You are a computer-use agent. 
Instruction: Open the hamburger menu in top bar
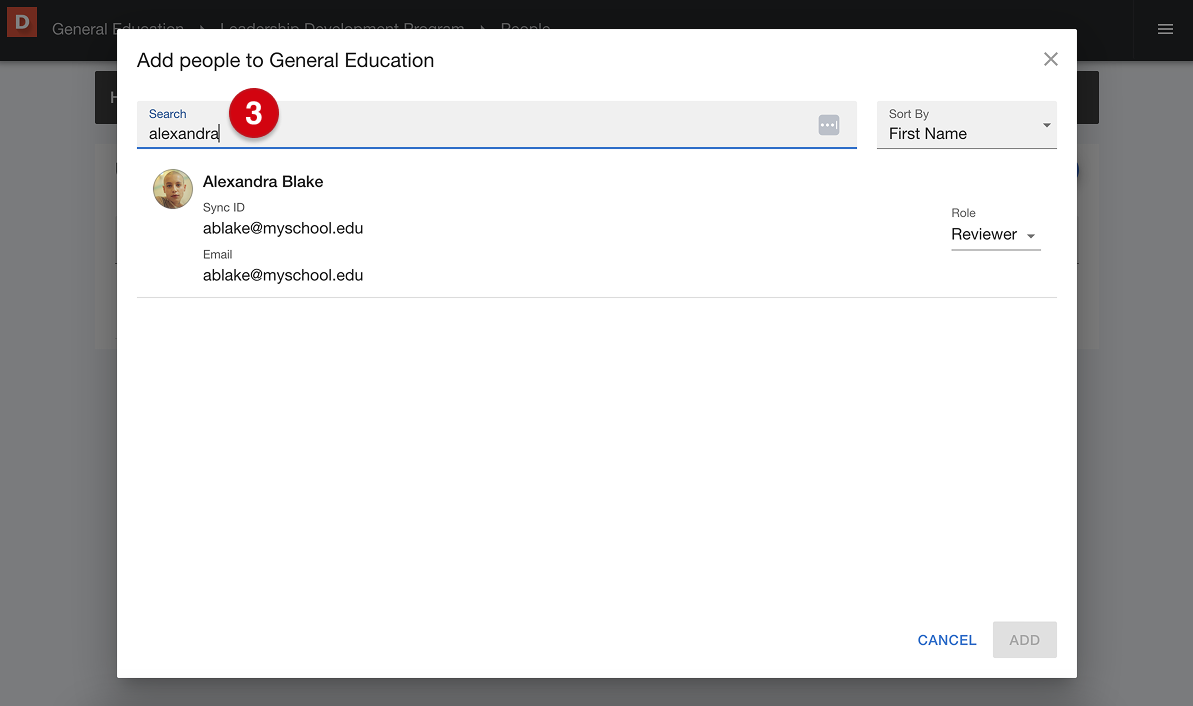pos(1165,29)
